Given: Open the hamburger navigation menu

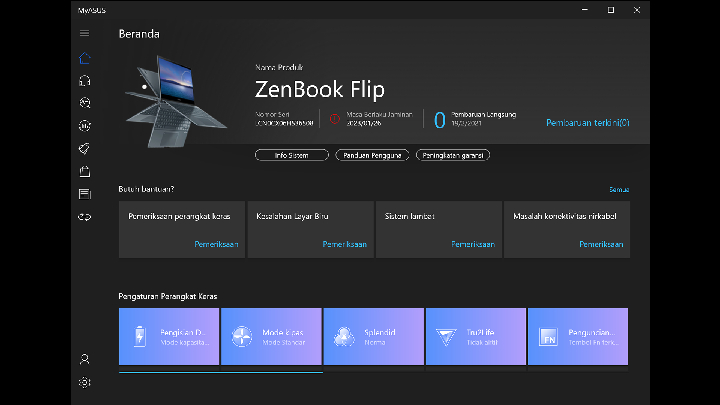Looking at the screenshot, I should point(85,34).
